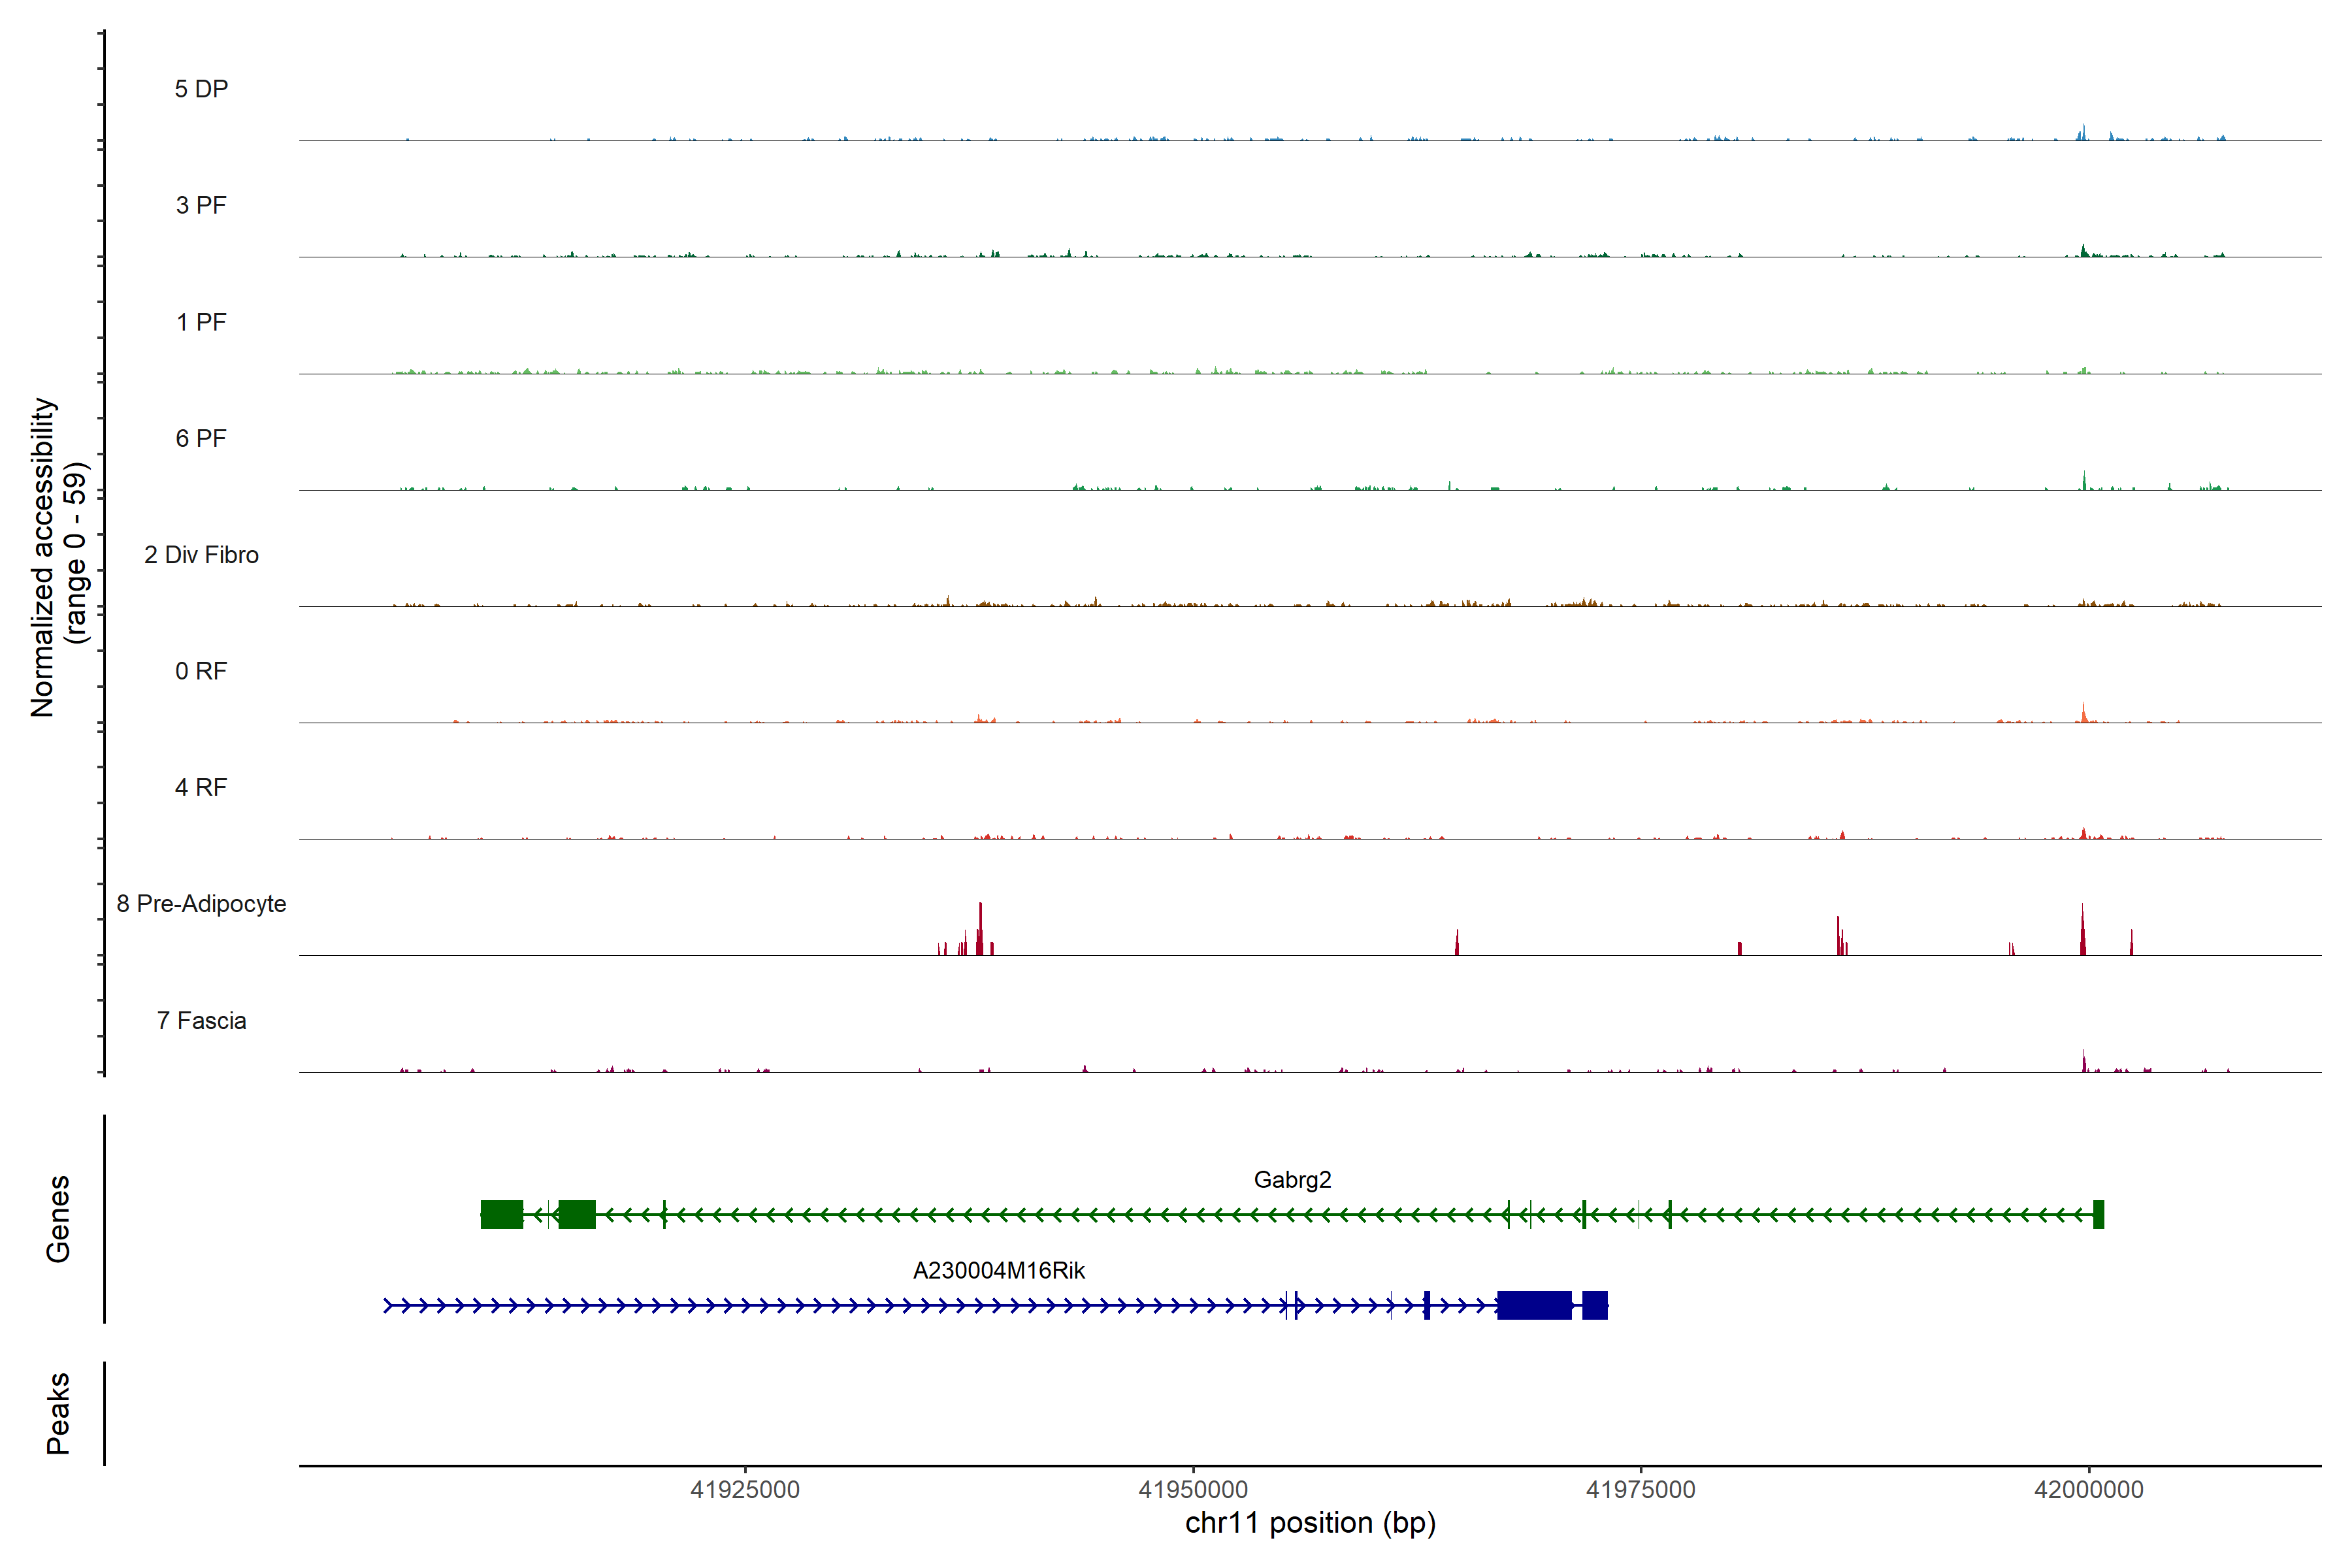The height and width of the screenshot is (1568, 2352).
Task: Click the 7 Fascia track label
Action: pyautogui.click(x=201, y=1021)
